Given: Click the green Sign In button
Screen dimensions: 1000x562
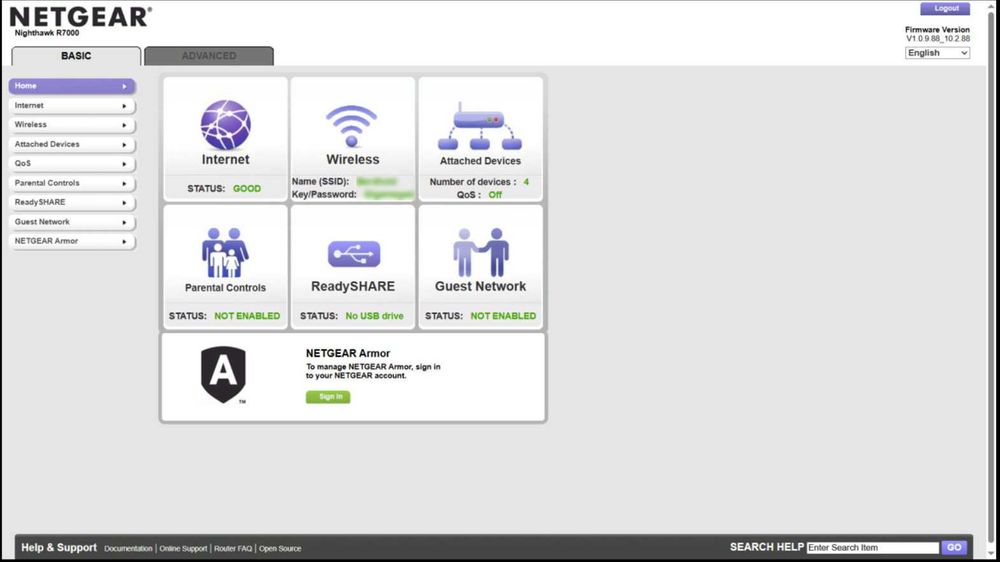Looking at the screenshot, I should coord(328,397).
